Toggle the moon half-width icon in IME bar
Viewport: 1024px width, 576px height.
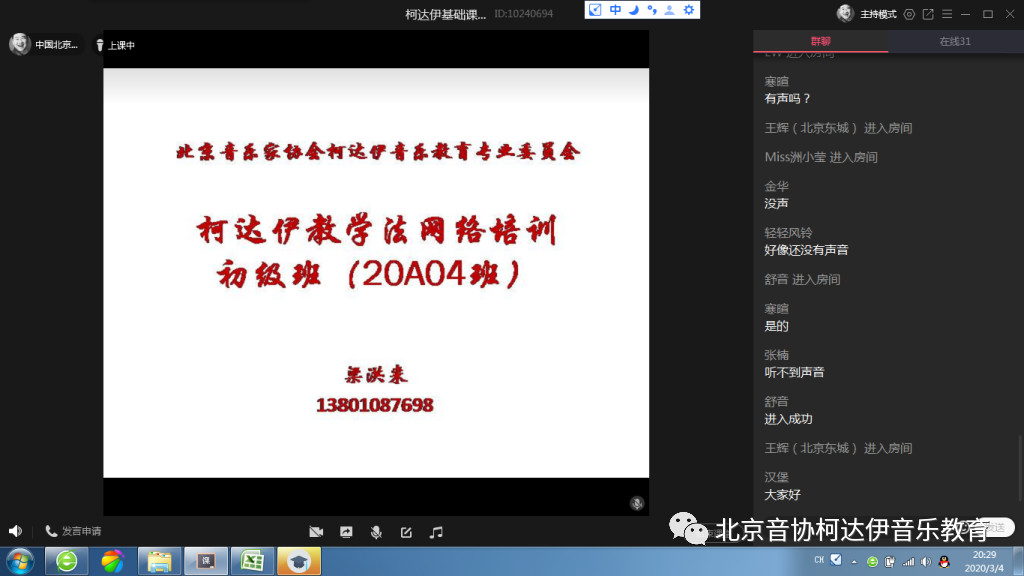633,10
